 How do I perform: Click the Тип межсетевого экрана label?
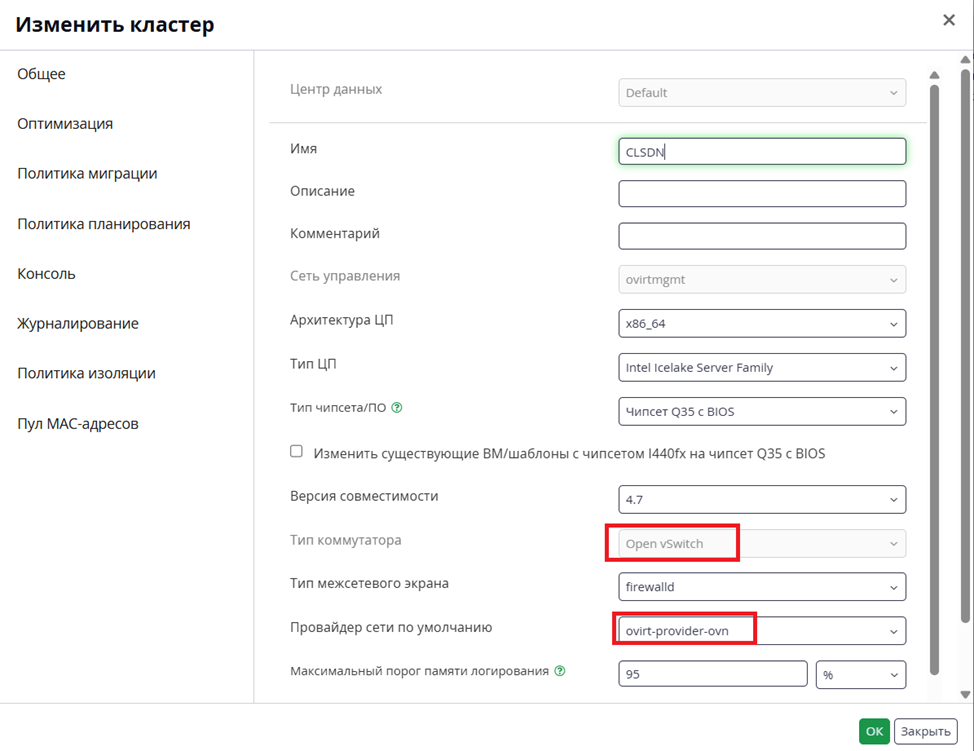[369, 583]
